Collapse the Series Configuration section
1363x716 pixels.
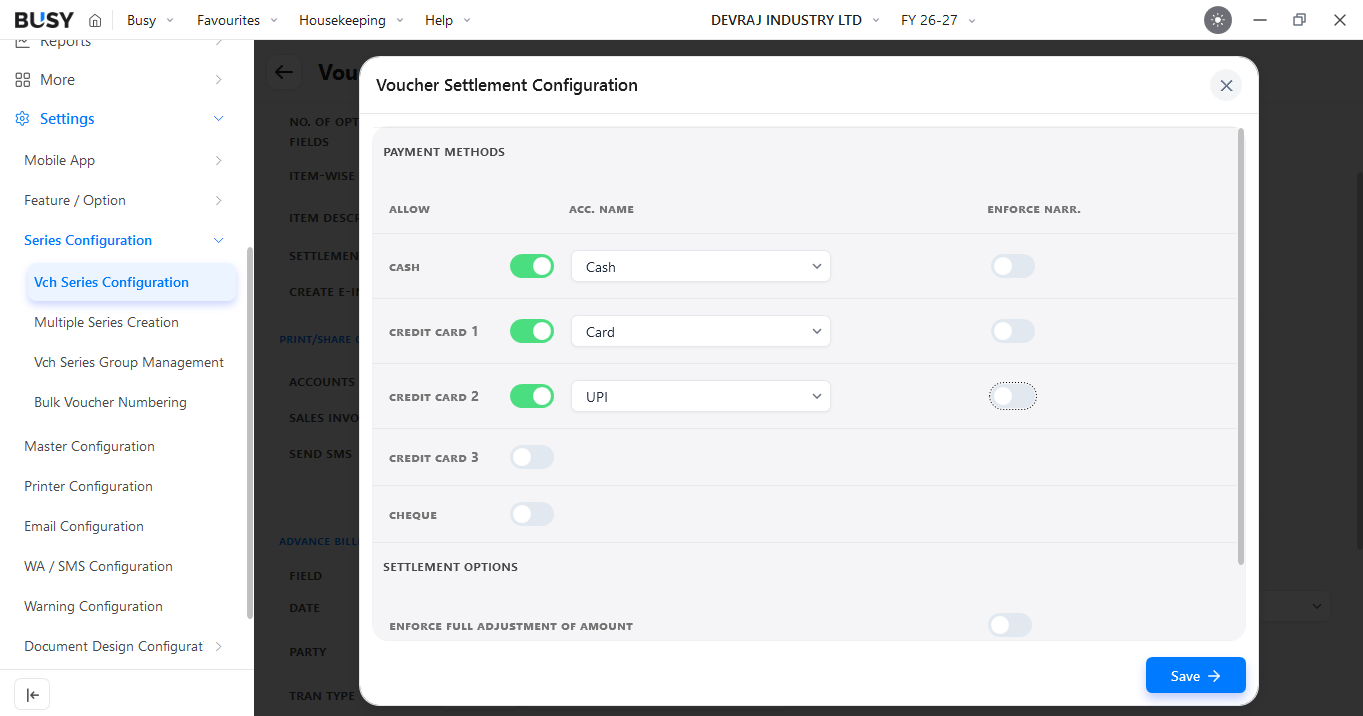pyautogui.click(x=219, y=240)
